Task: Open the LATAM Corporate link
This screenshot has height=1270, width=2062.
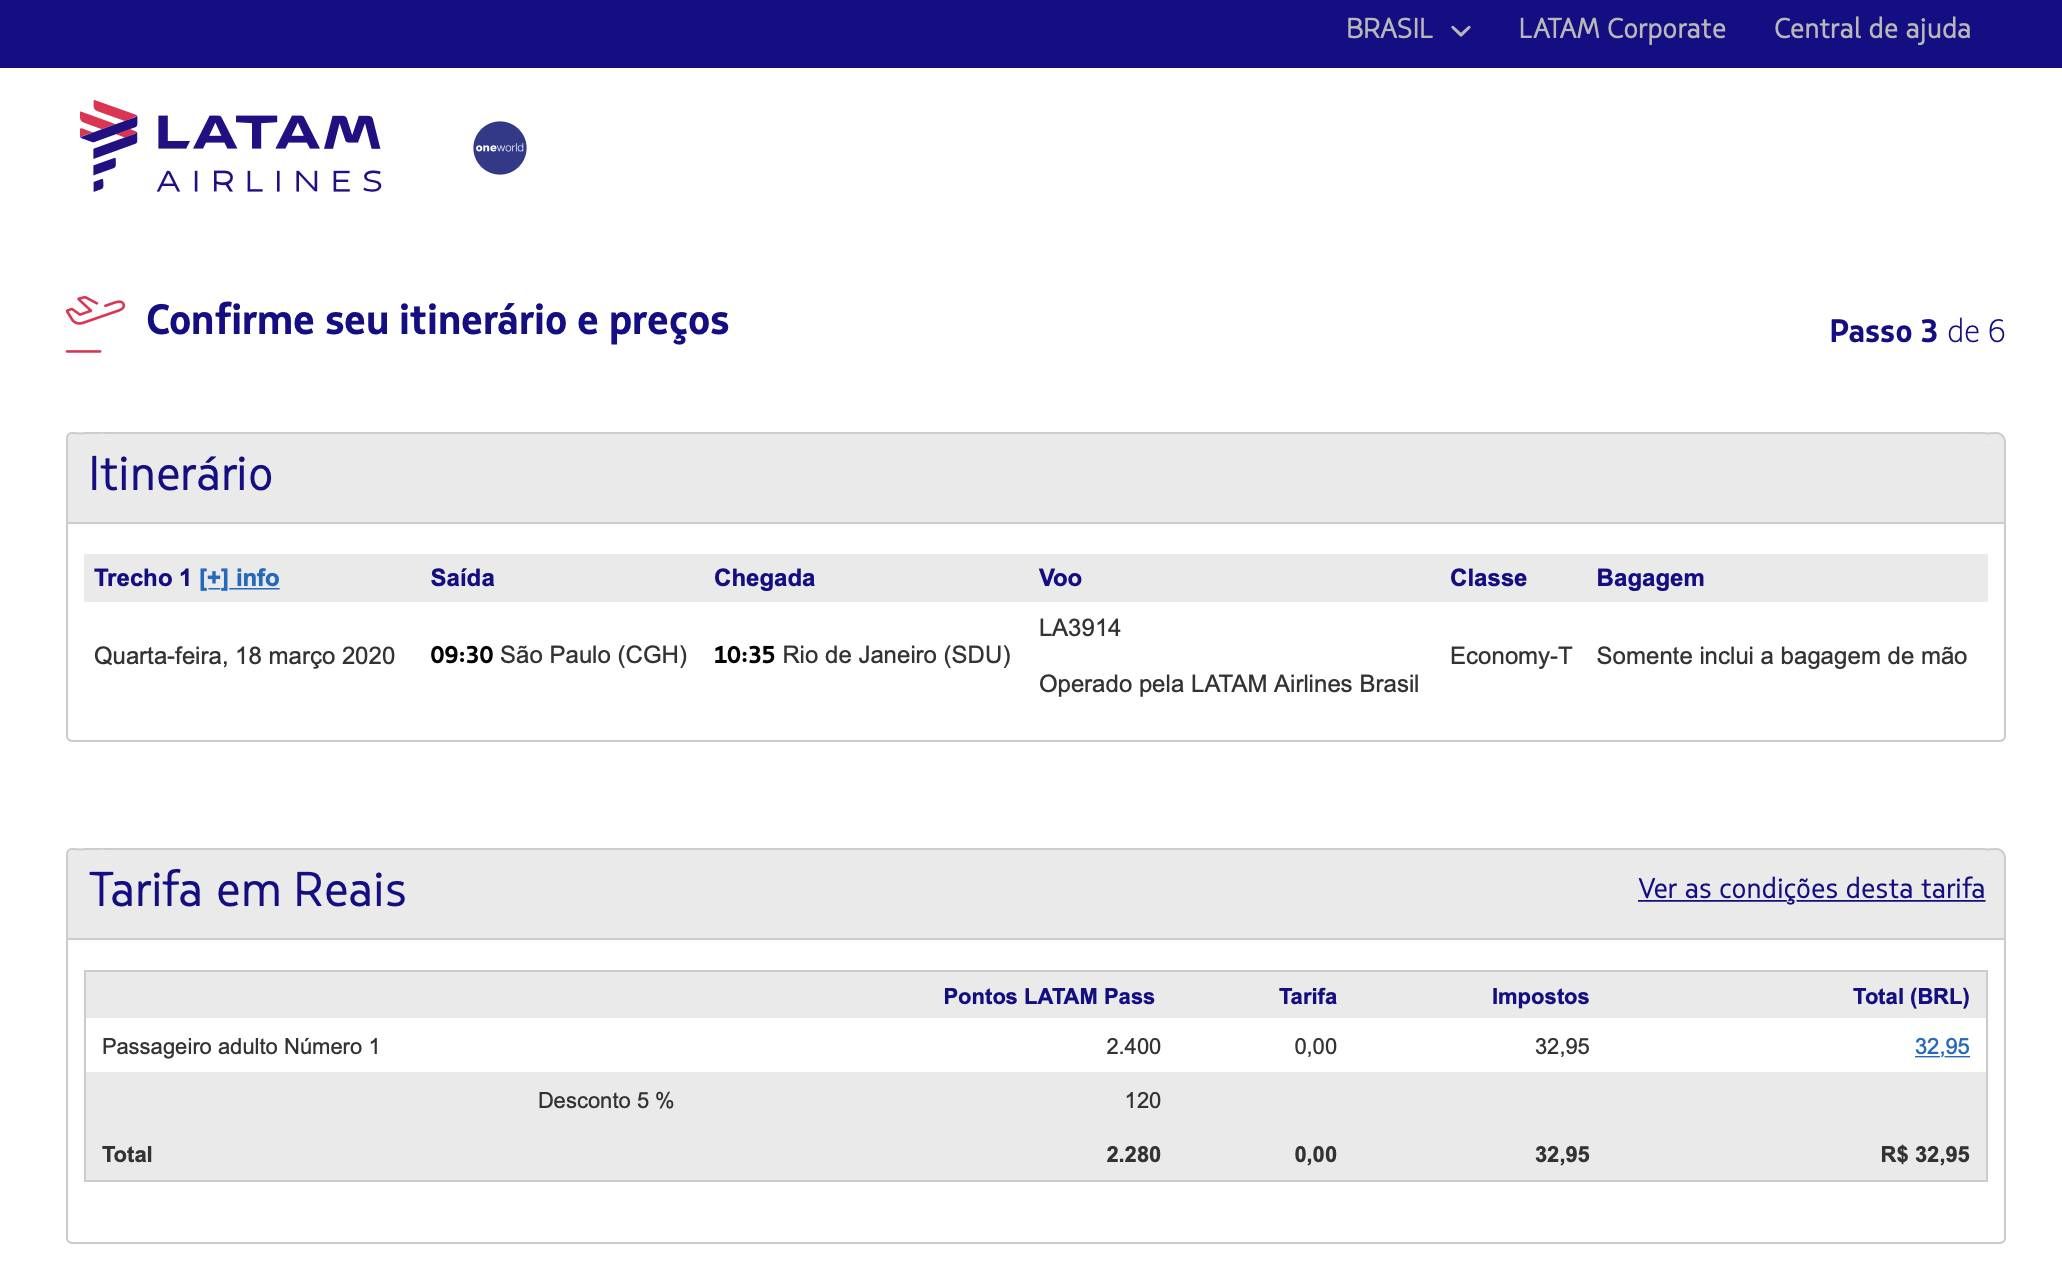Action: 1622,30
